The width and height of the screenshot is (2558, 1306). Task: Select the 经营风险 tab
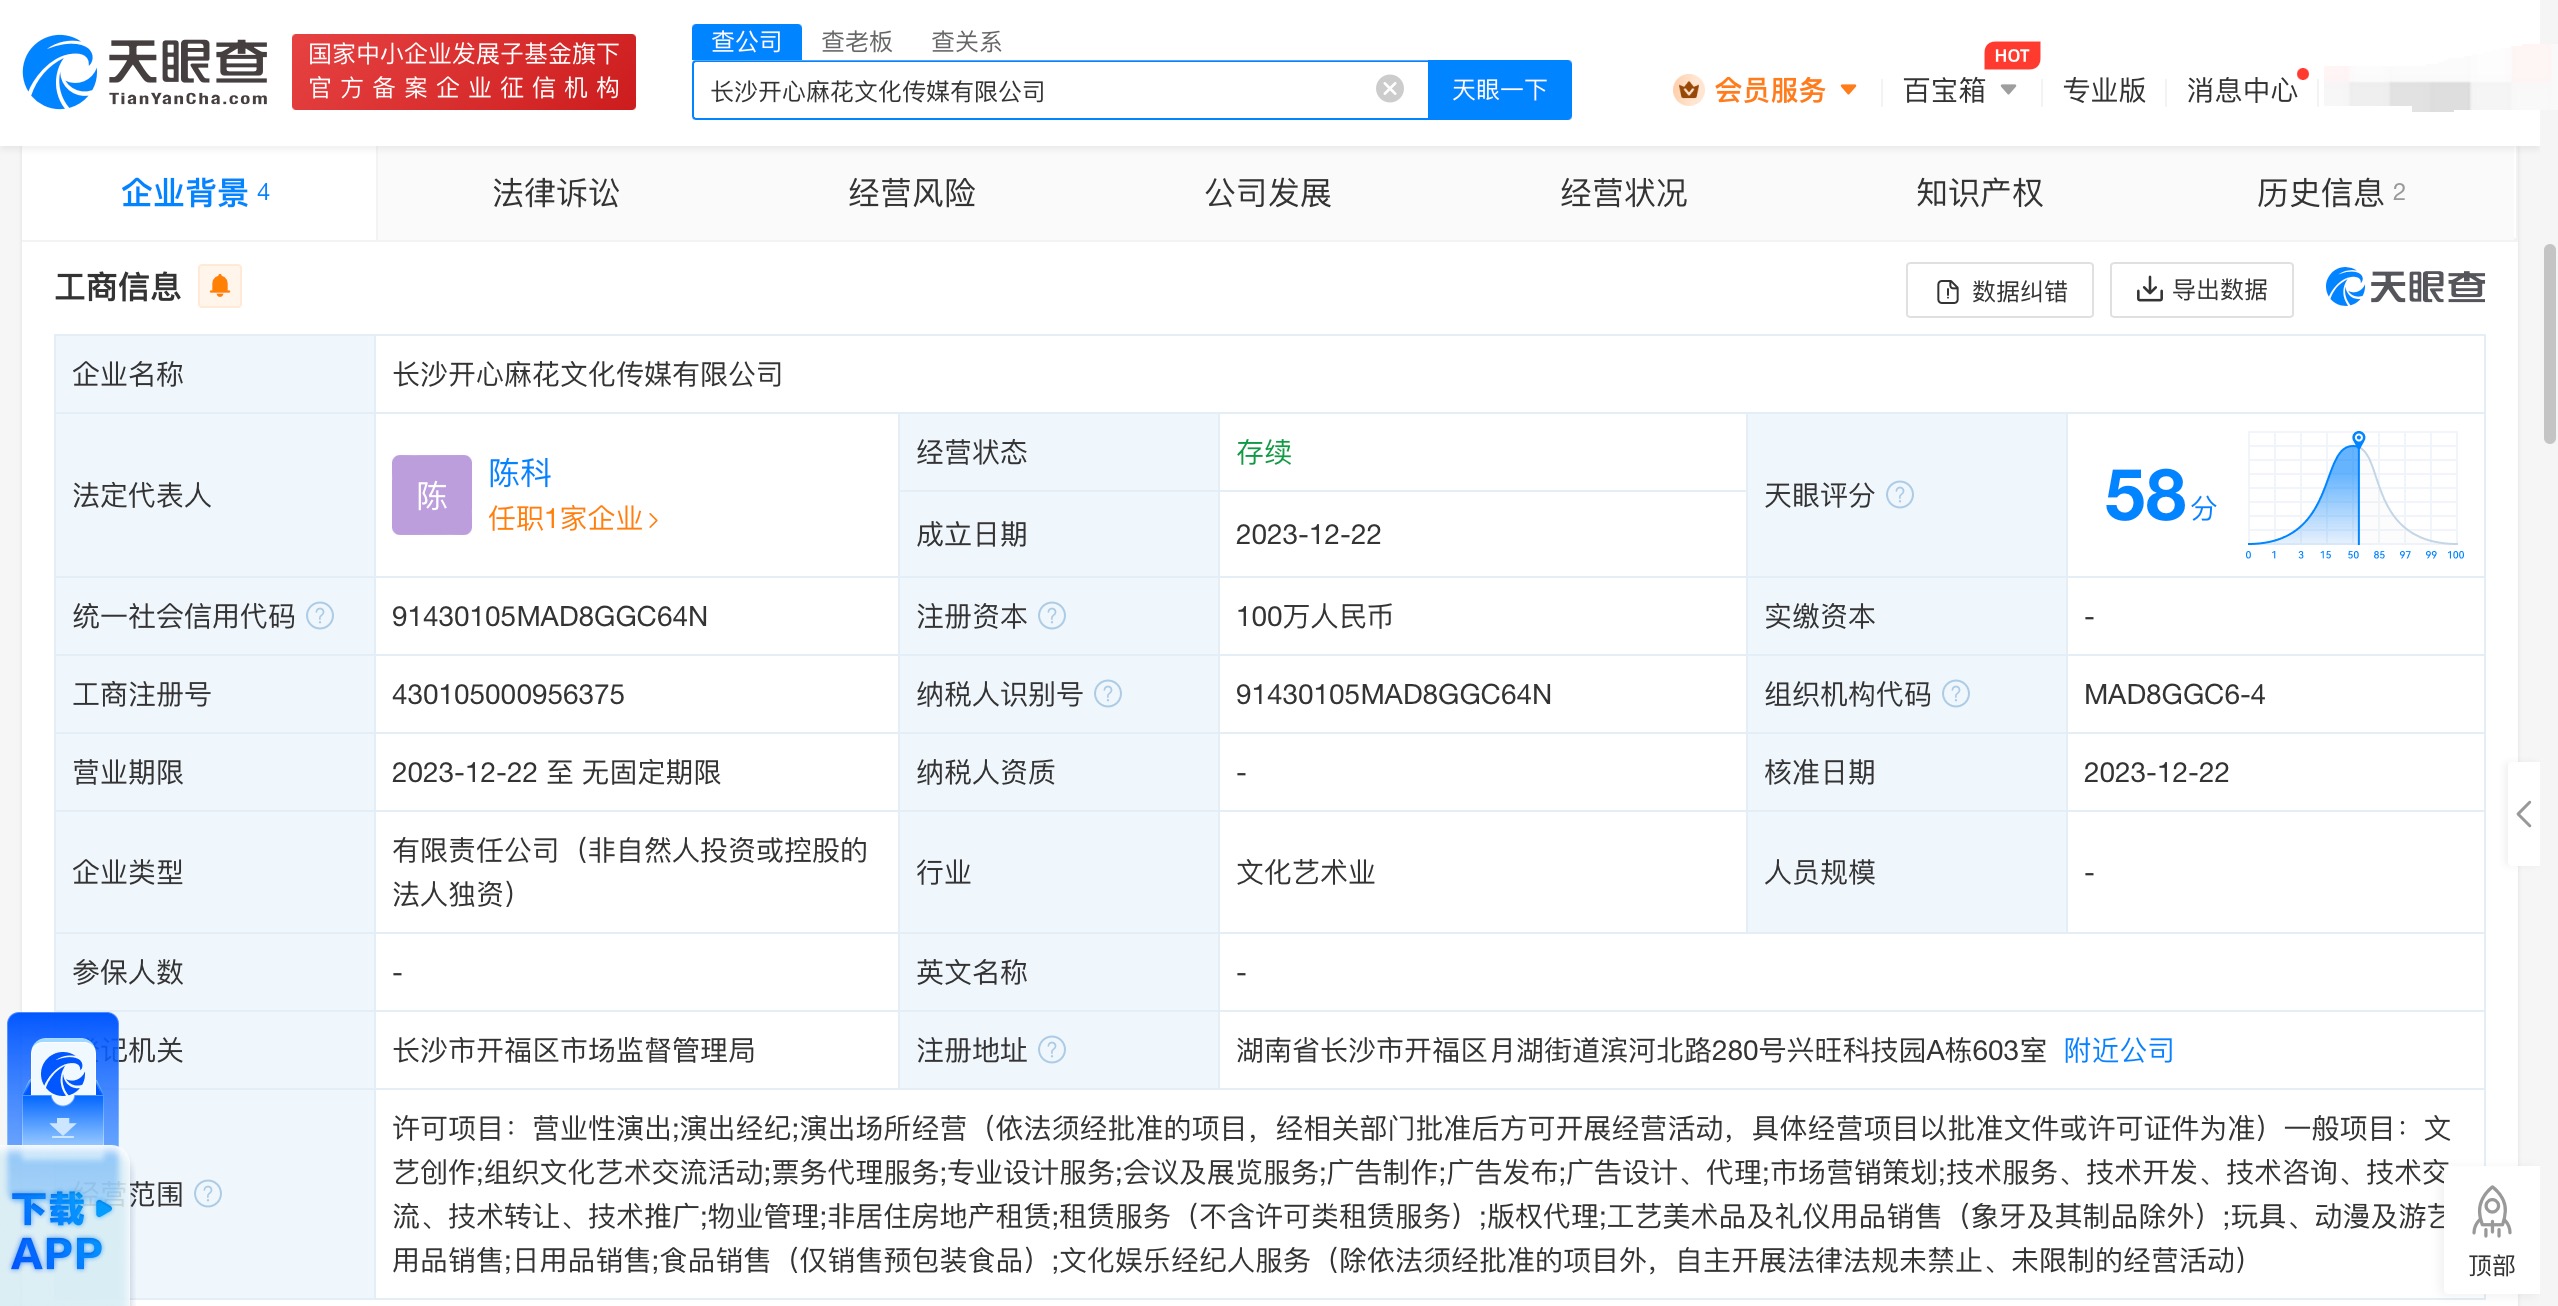click(x=912, y=193)
